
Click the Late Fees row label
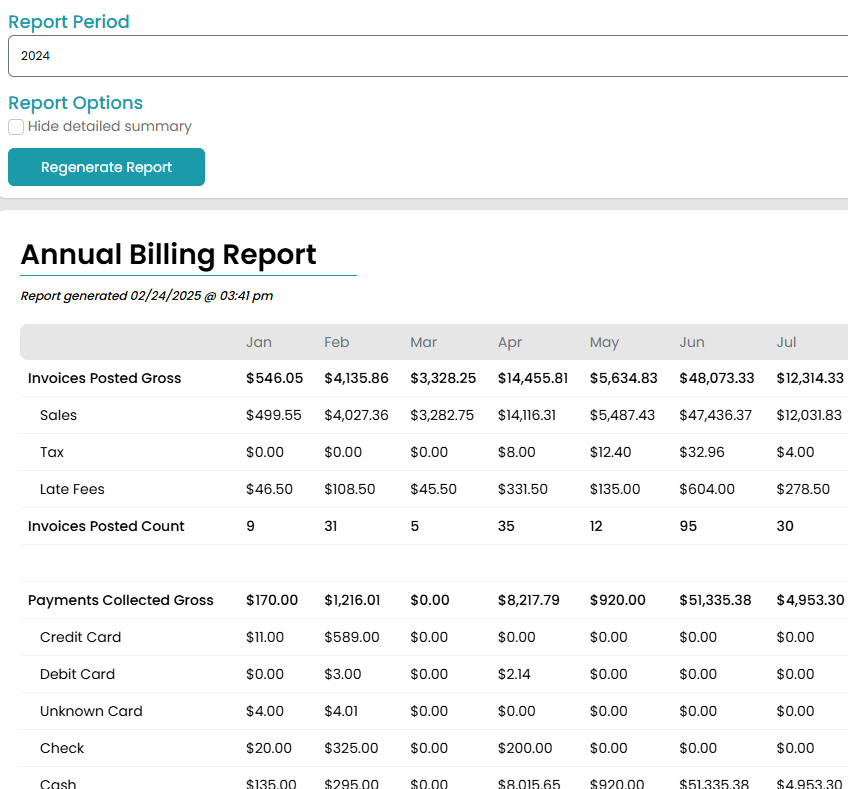click(72, 489)
